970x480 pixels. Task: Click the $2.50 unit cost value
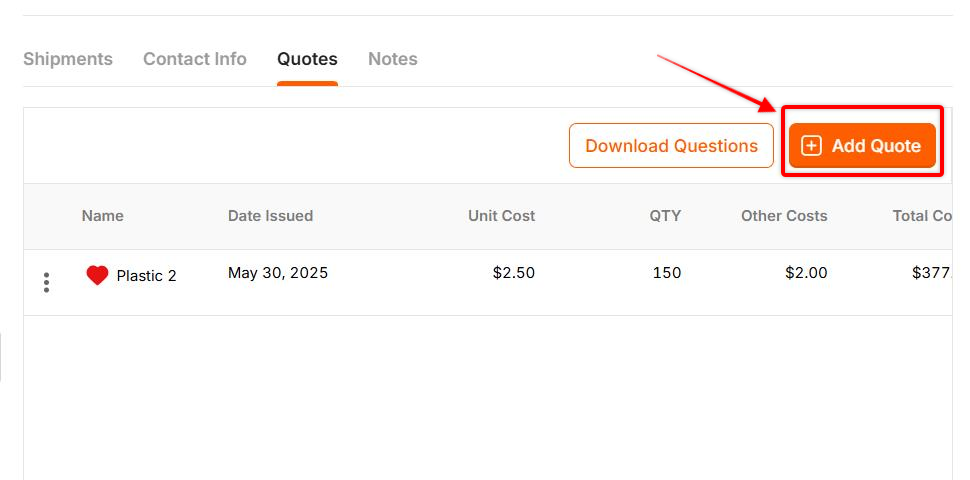pyautogui.click(x=514, y=273)
